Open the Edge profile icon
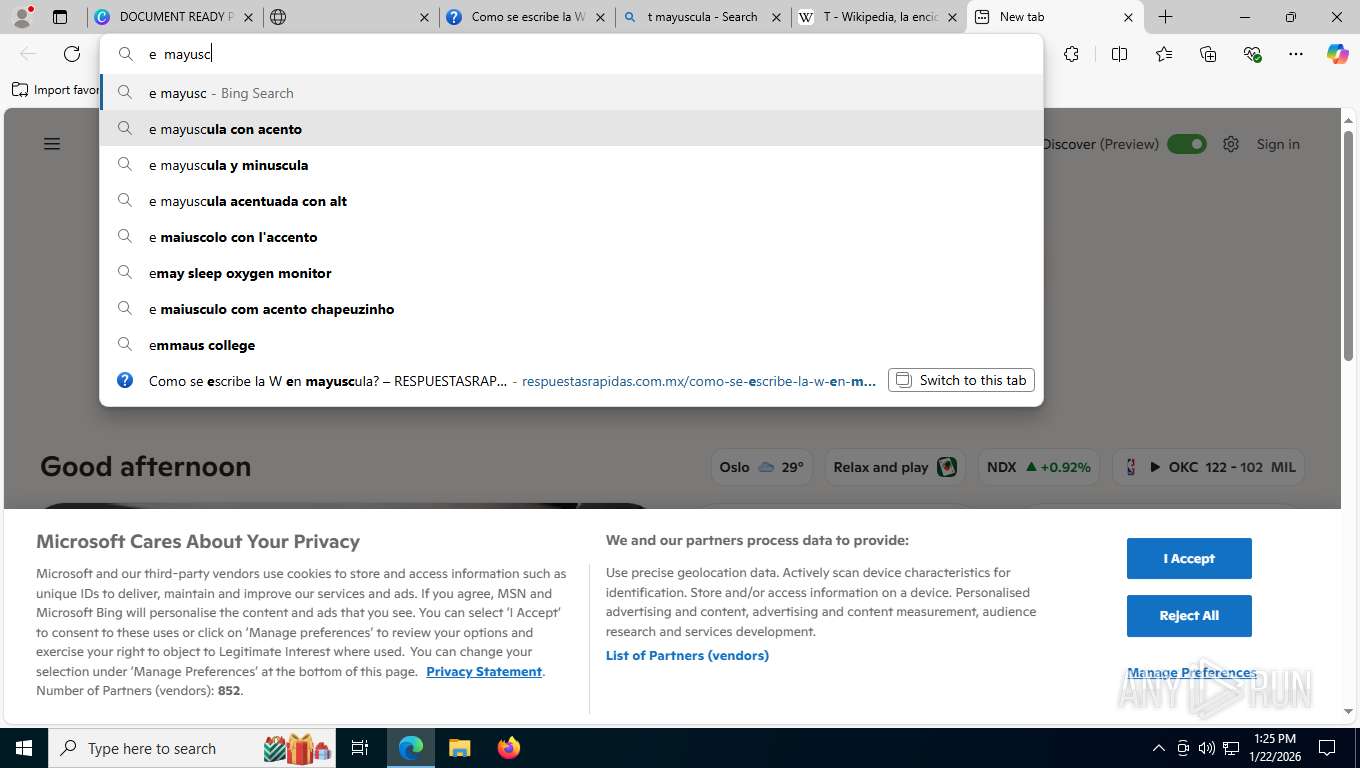Viewport: 1360px width, 768px height. (22, 16)
